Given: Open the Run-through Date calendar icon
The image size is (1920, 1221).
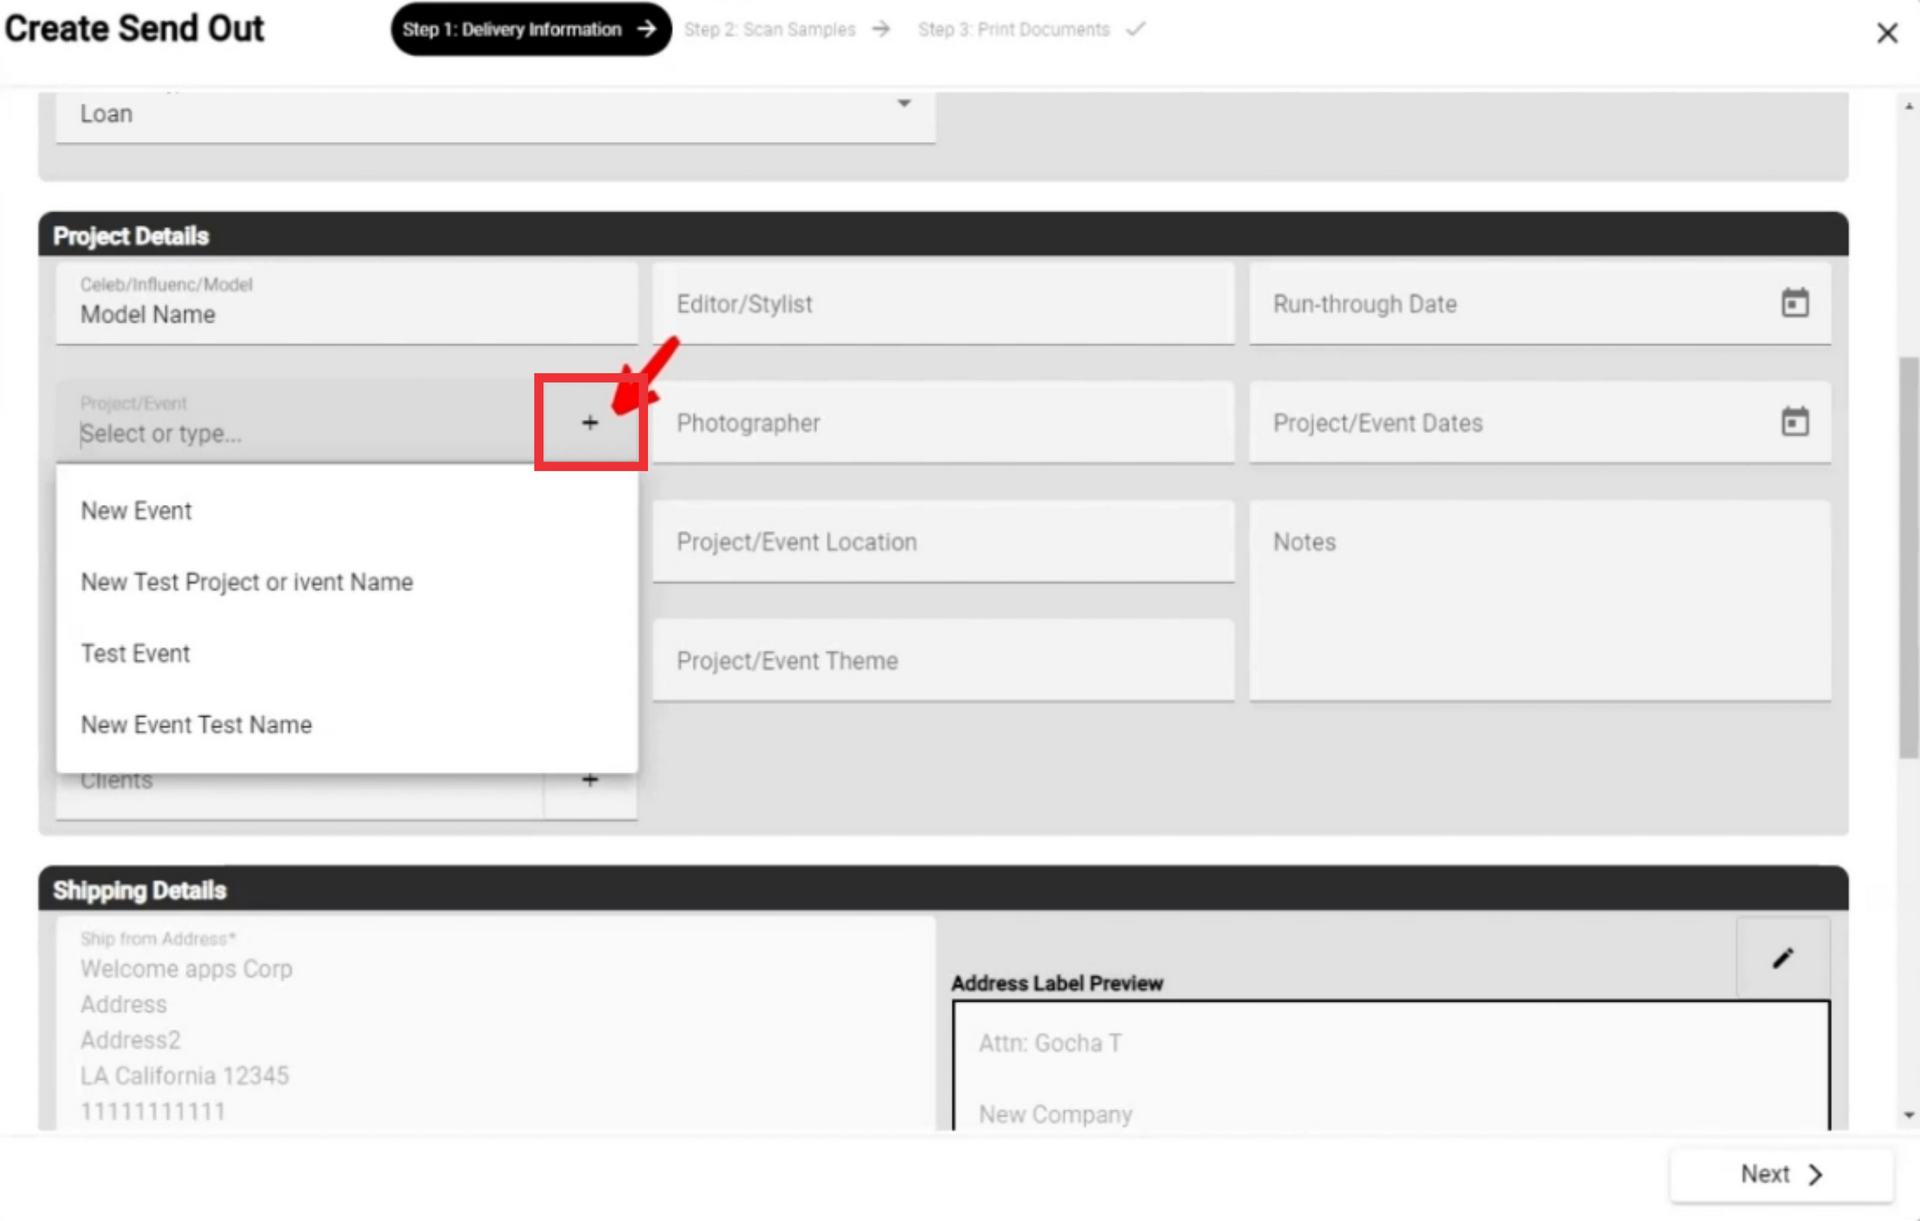Looking at the screenshot, I should (1795, 303).
